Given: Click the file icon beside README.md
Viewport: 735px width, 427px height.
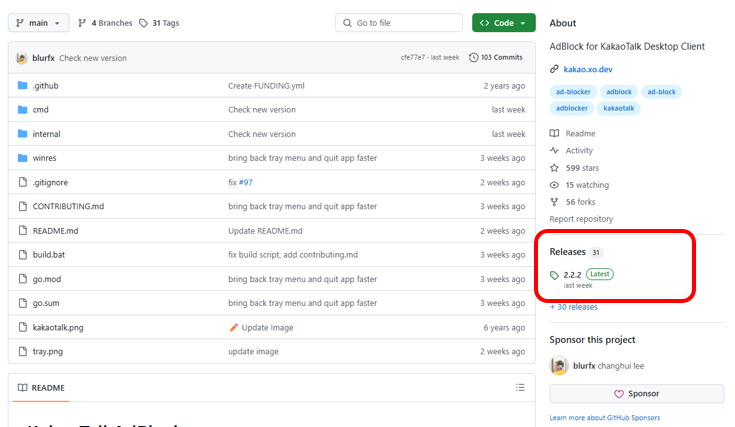Looking at the screenshot, I should click(x=22, y=231).
